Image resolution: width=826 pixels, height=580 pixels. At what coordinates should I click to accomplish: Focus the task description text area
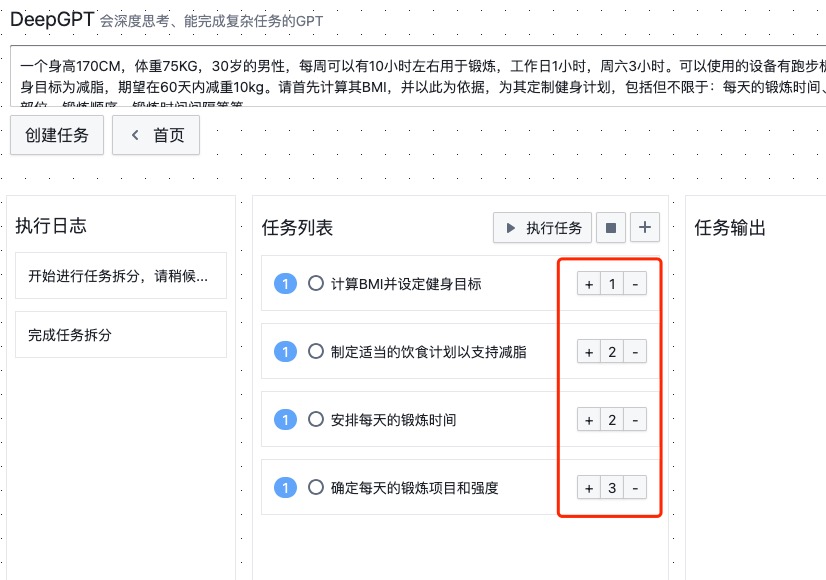point(418,76)
